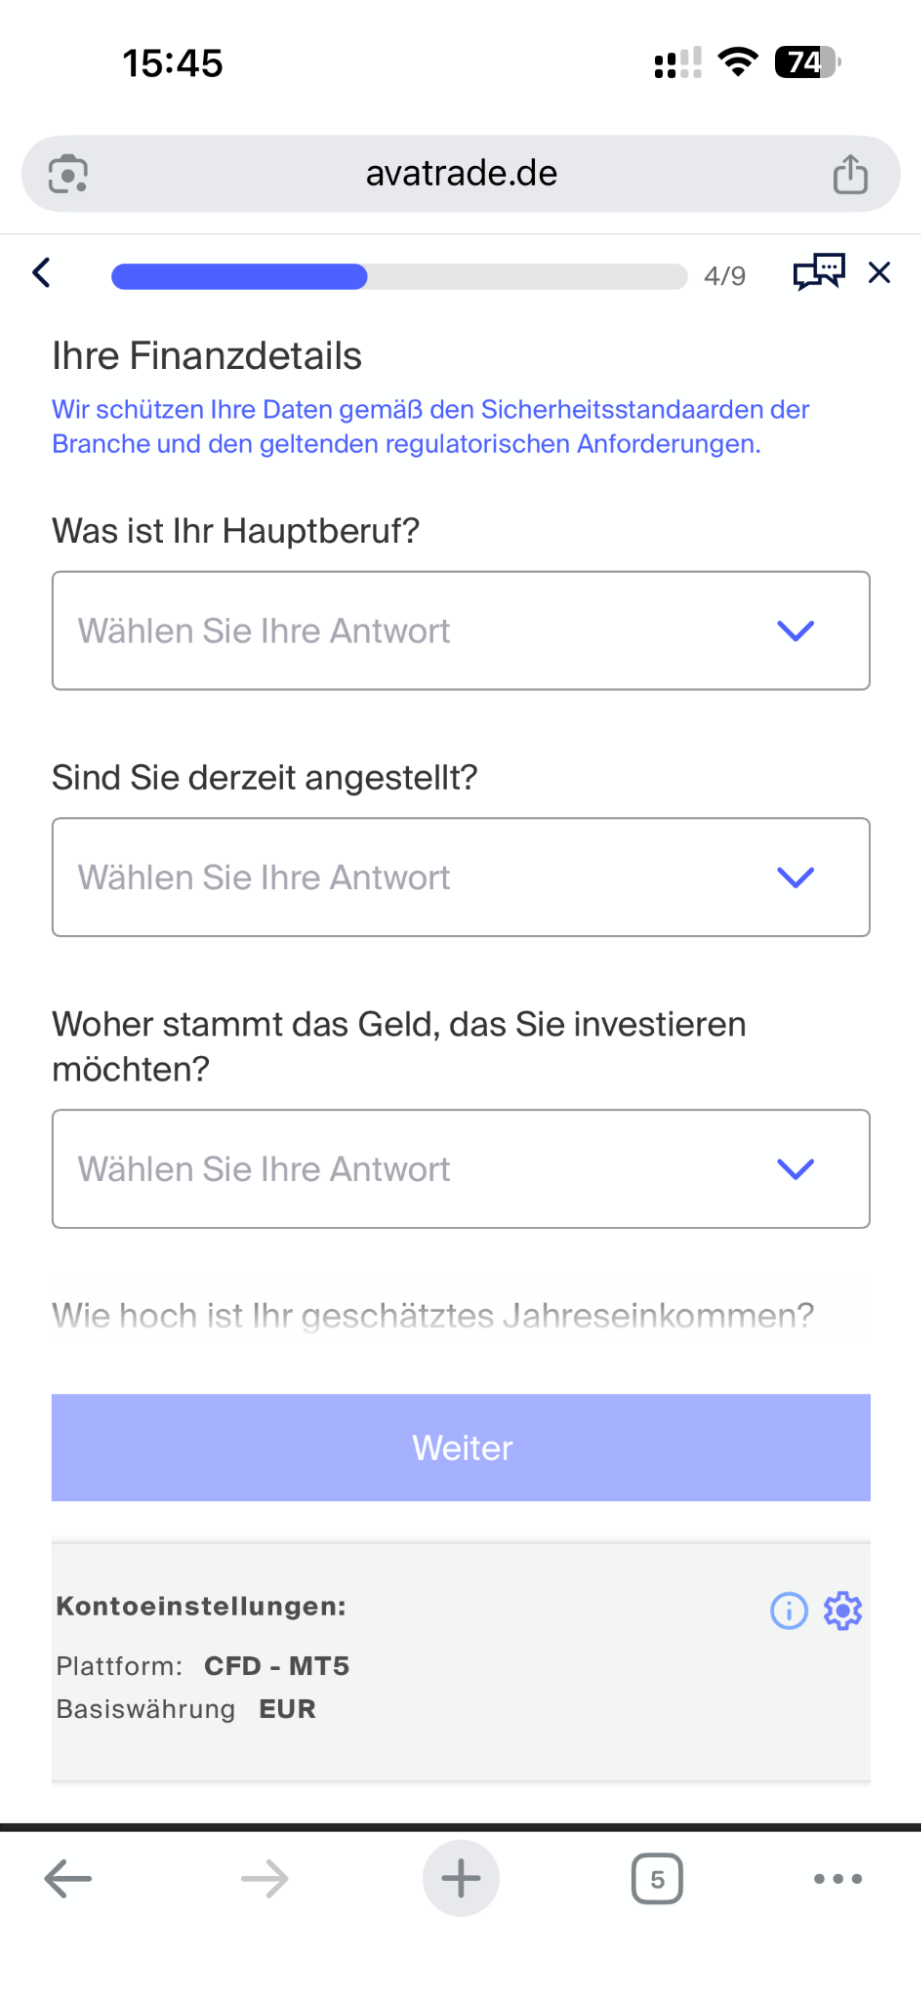The width and height of the screenshot is (922, 1999).
Task: Go back to previous registration step
Action: [42, 272]
